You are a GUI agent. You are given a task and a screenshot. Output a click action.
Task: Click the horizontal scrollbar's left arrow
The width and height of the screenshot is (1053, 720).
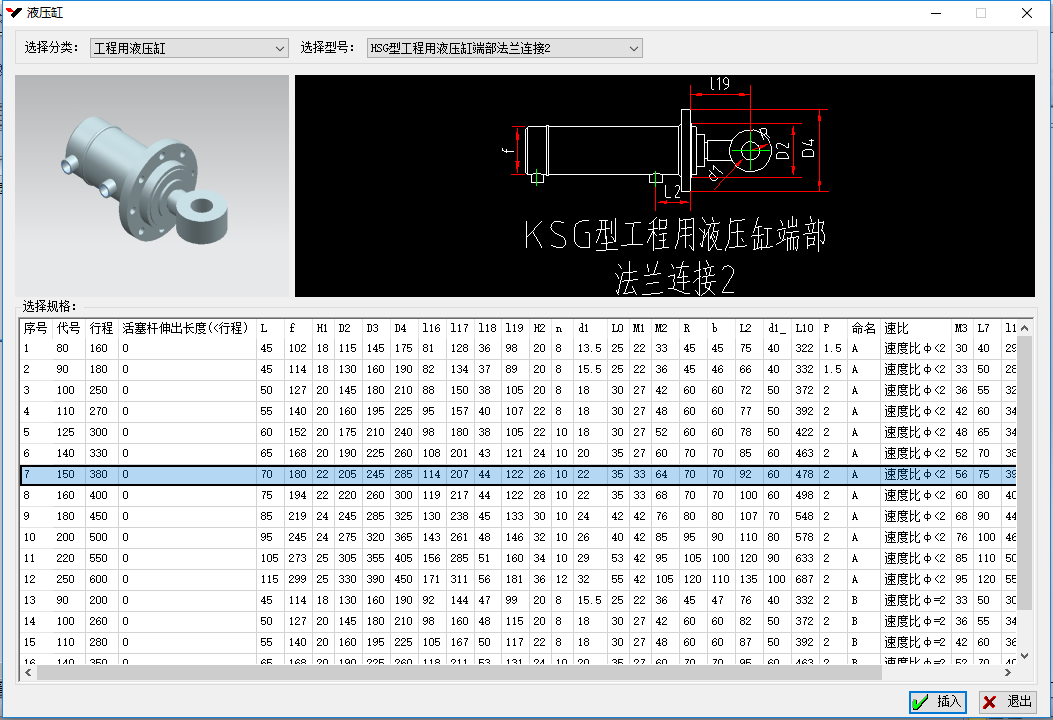click(28, 672)
